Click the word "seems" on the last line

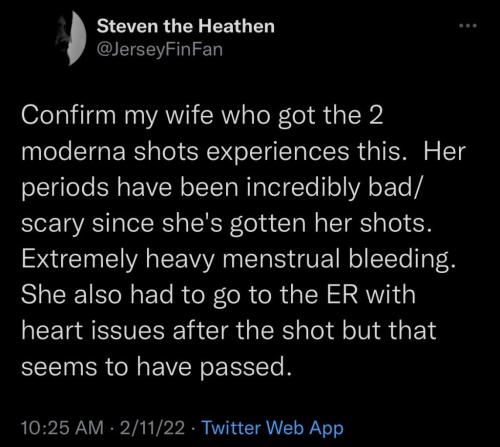pos(59,368)
